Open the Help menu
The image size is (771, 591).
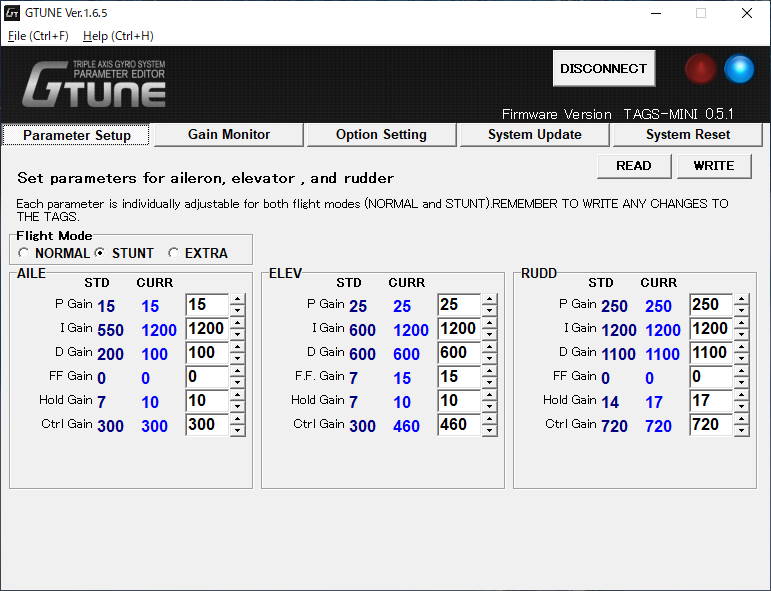(x=118, y=36)
